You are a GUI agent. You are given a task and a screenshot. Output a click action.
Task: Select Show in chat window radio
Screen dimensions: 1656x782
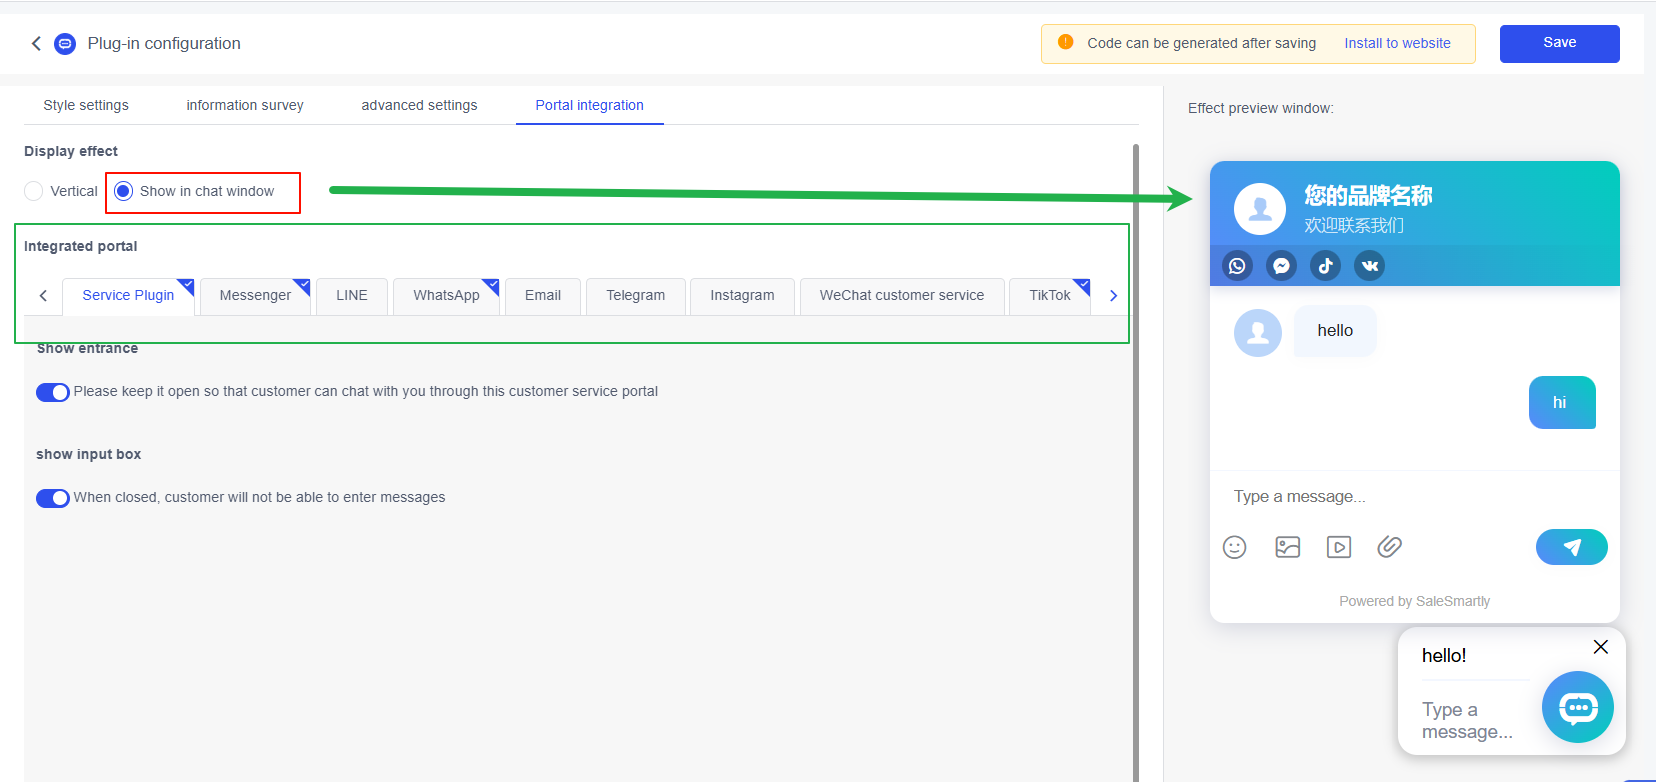click(x=124, y=191)
